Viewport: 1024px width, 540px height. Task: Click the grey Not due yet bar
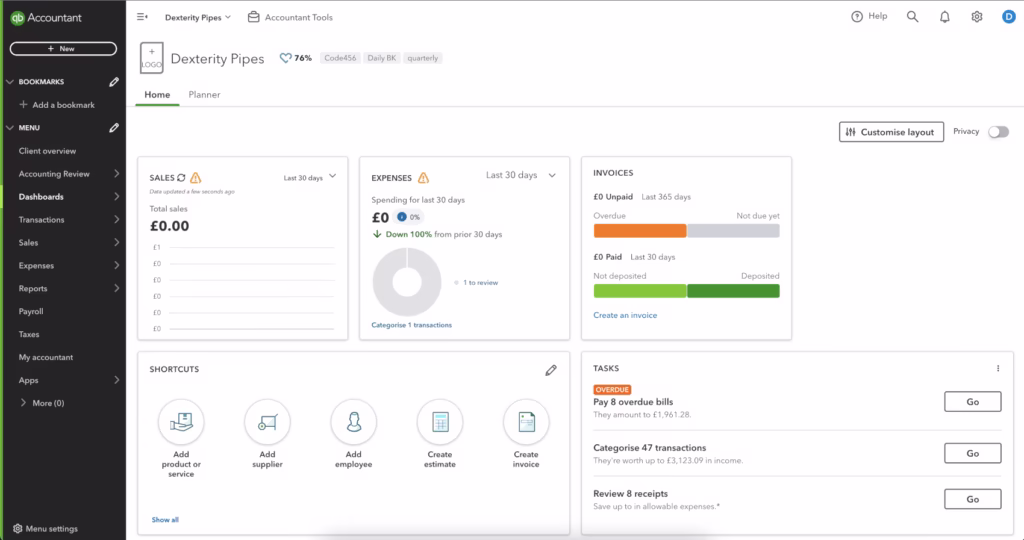point(733,230)
